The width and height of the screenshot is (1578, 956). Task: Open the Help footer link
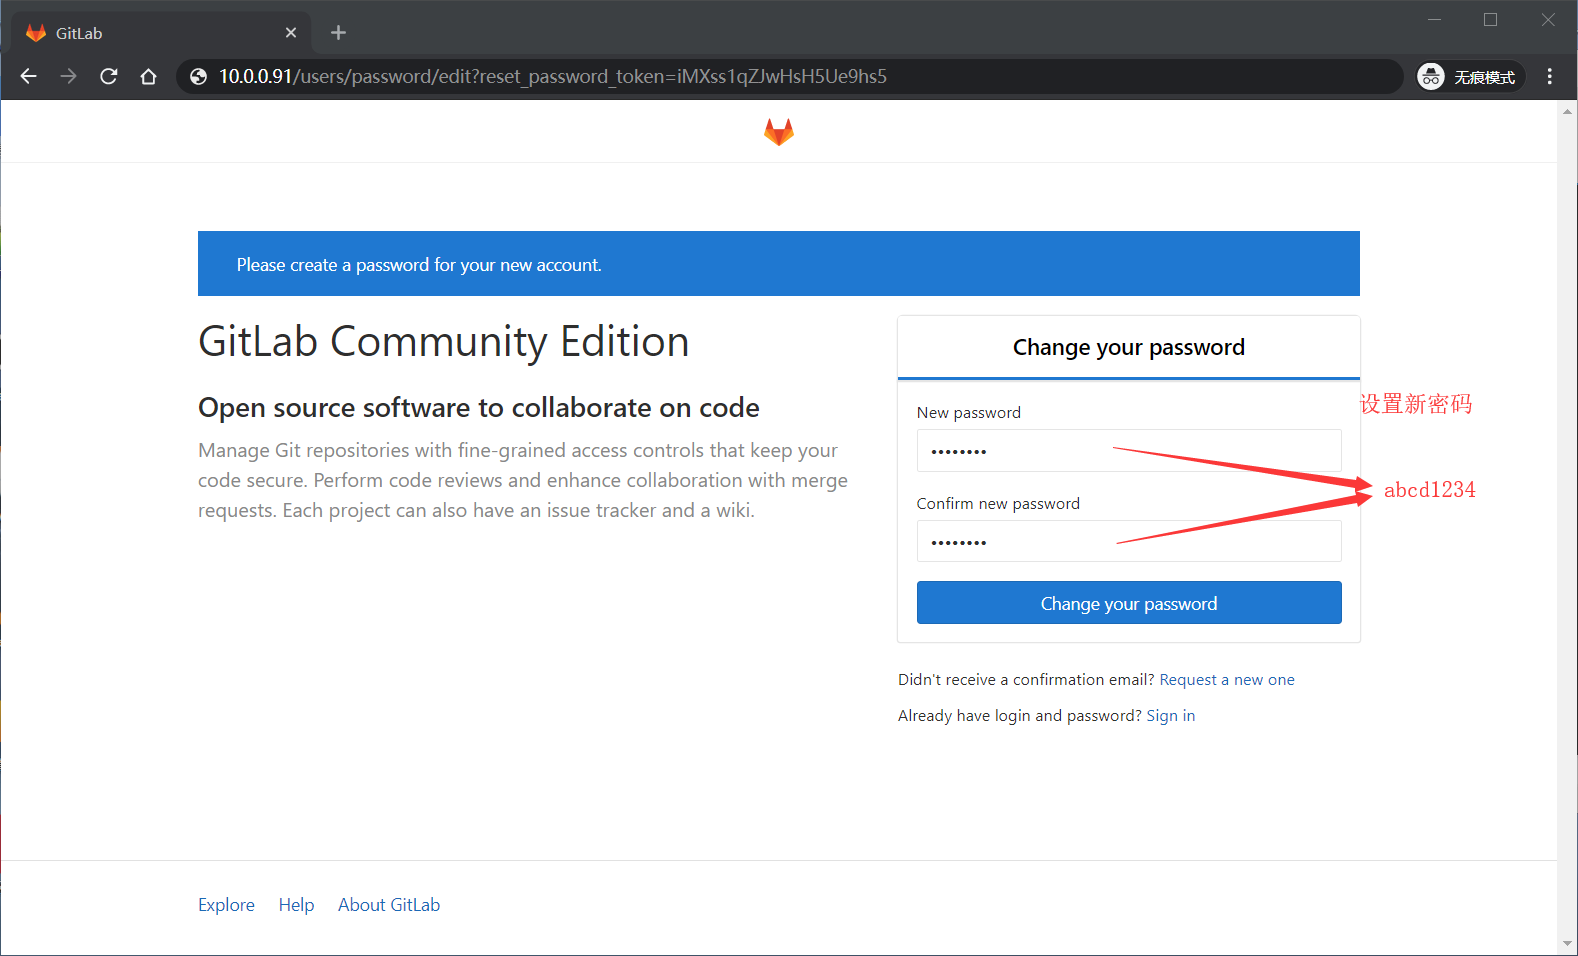(296, 905)
